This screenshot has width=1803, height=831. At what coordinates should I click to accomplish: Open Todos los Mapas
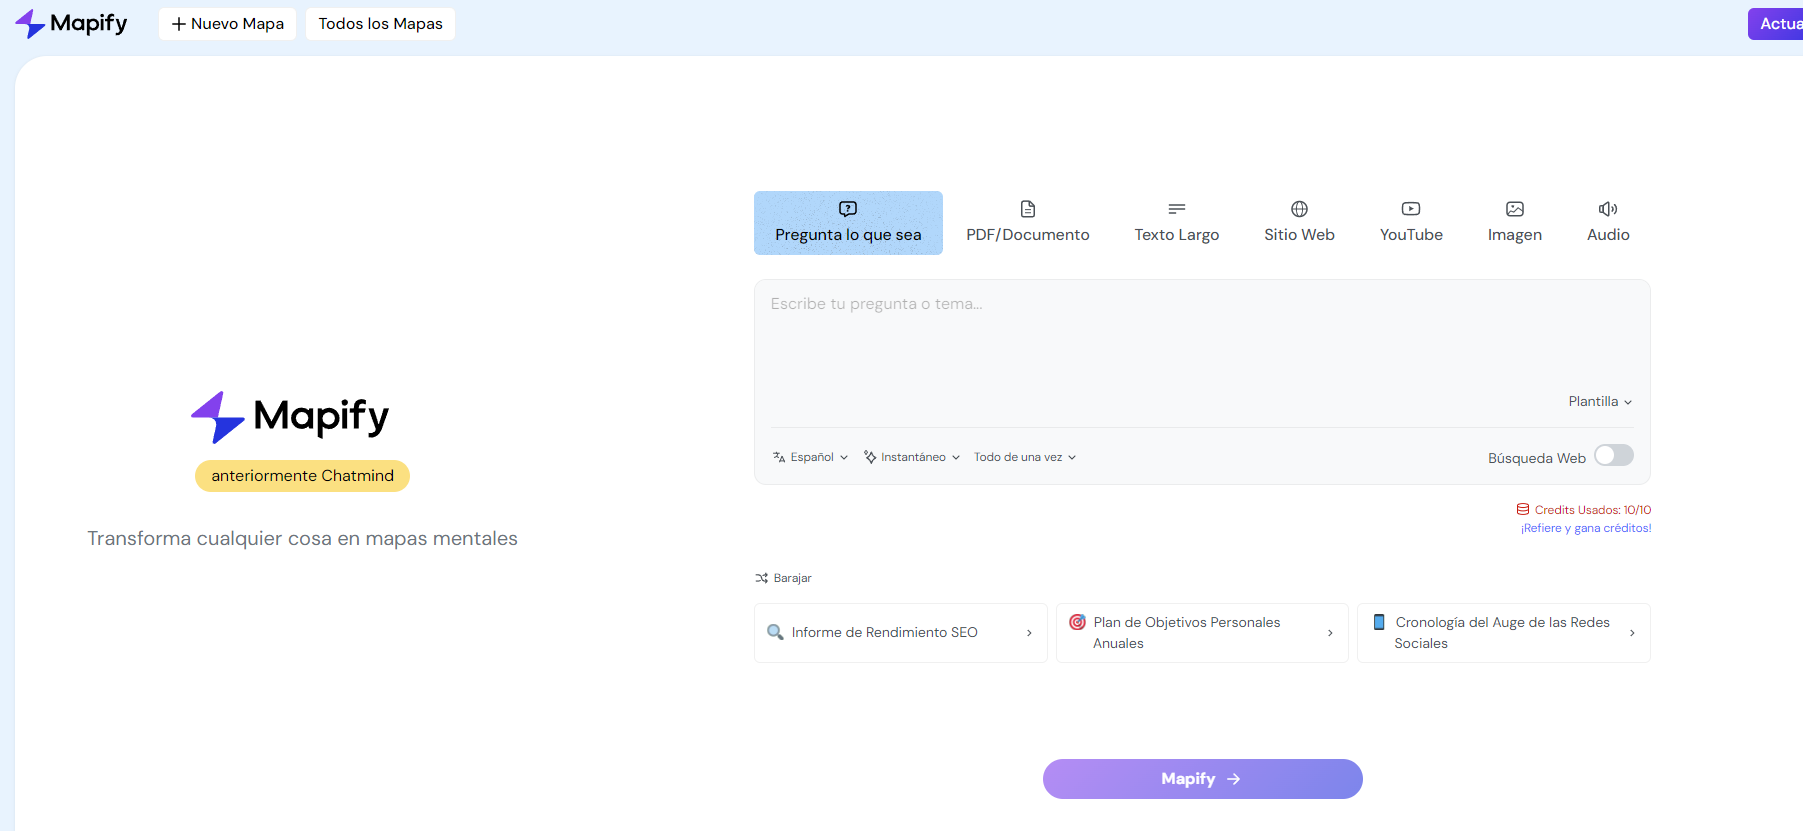(380, 24)
